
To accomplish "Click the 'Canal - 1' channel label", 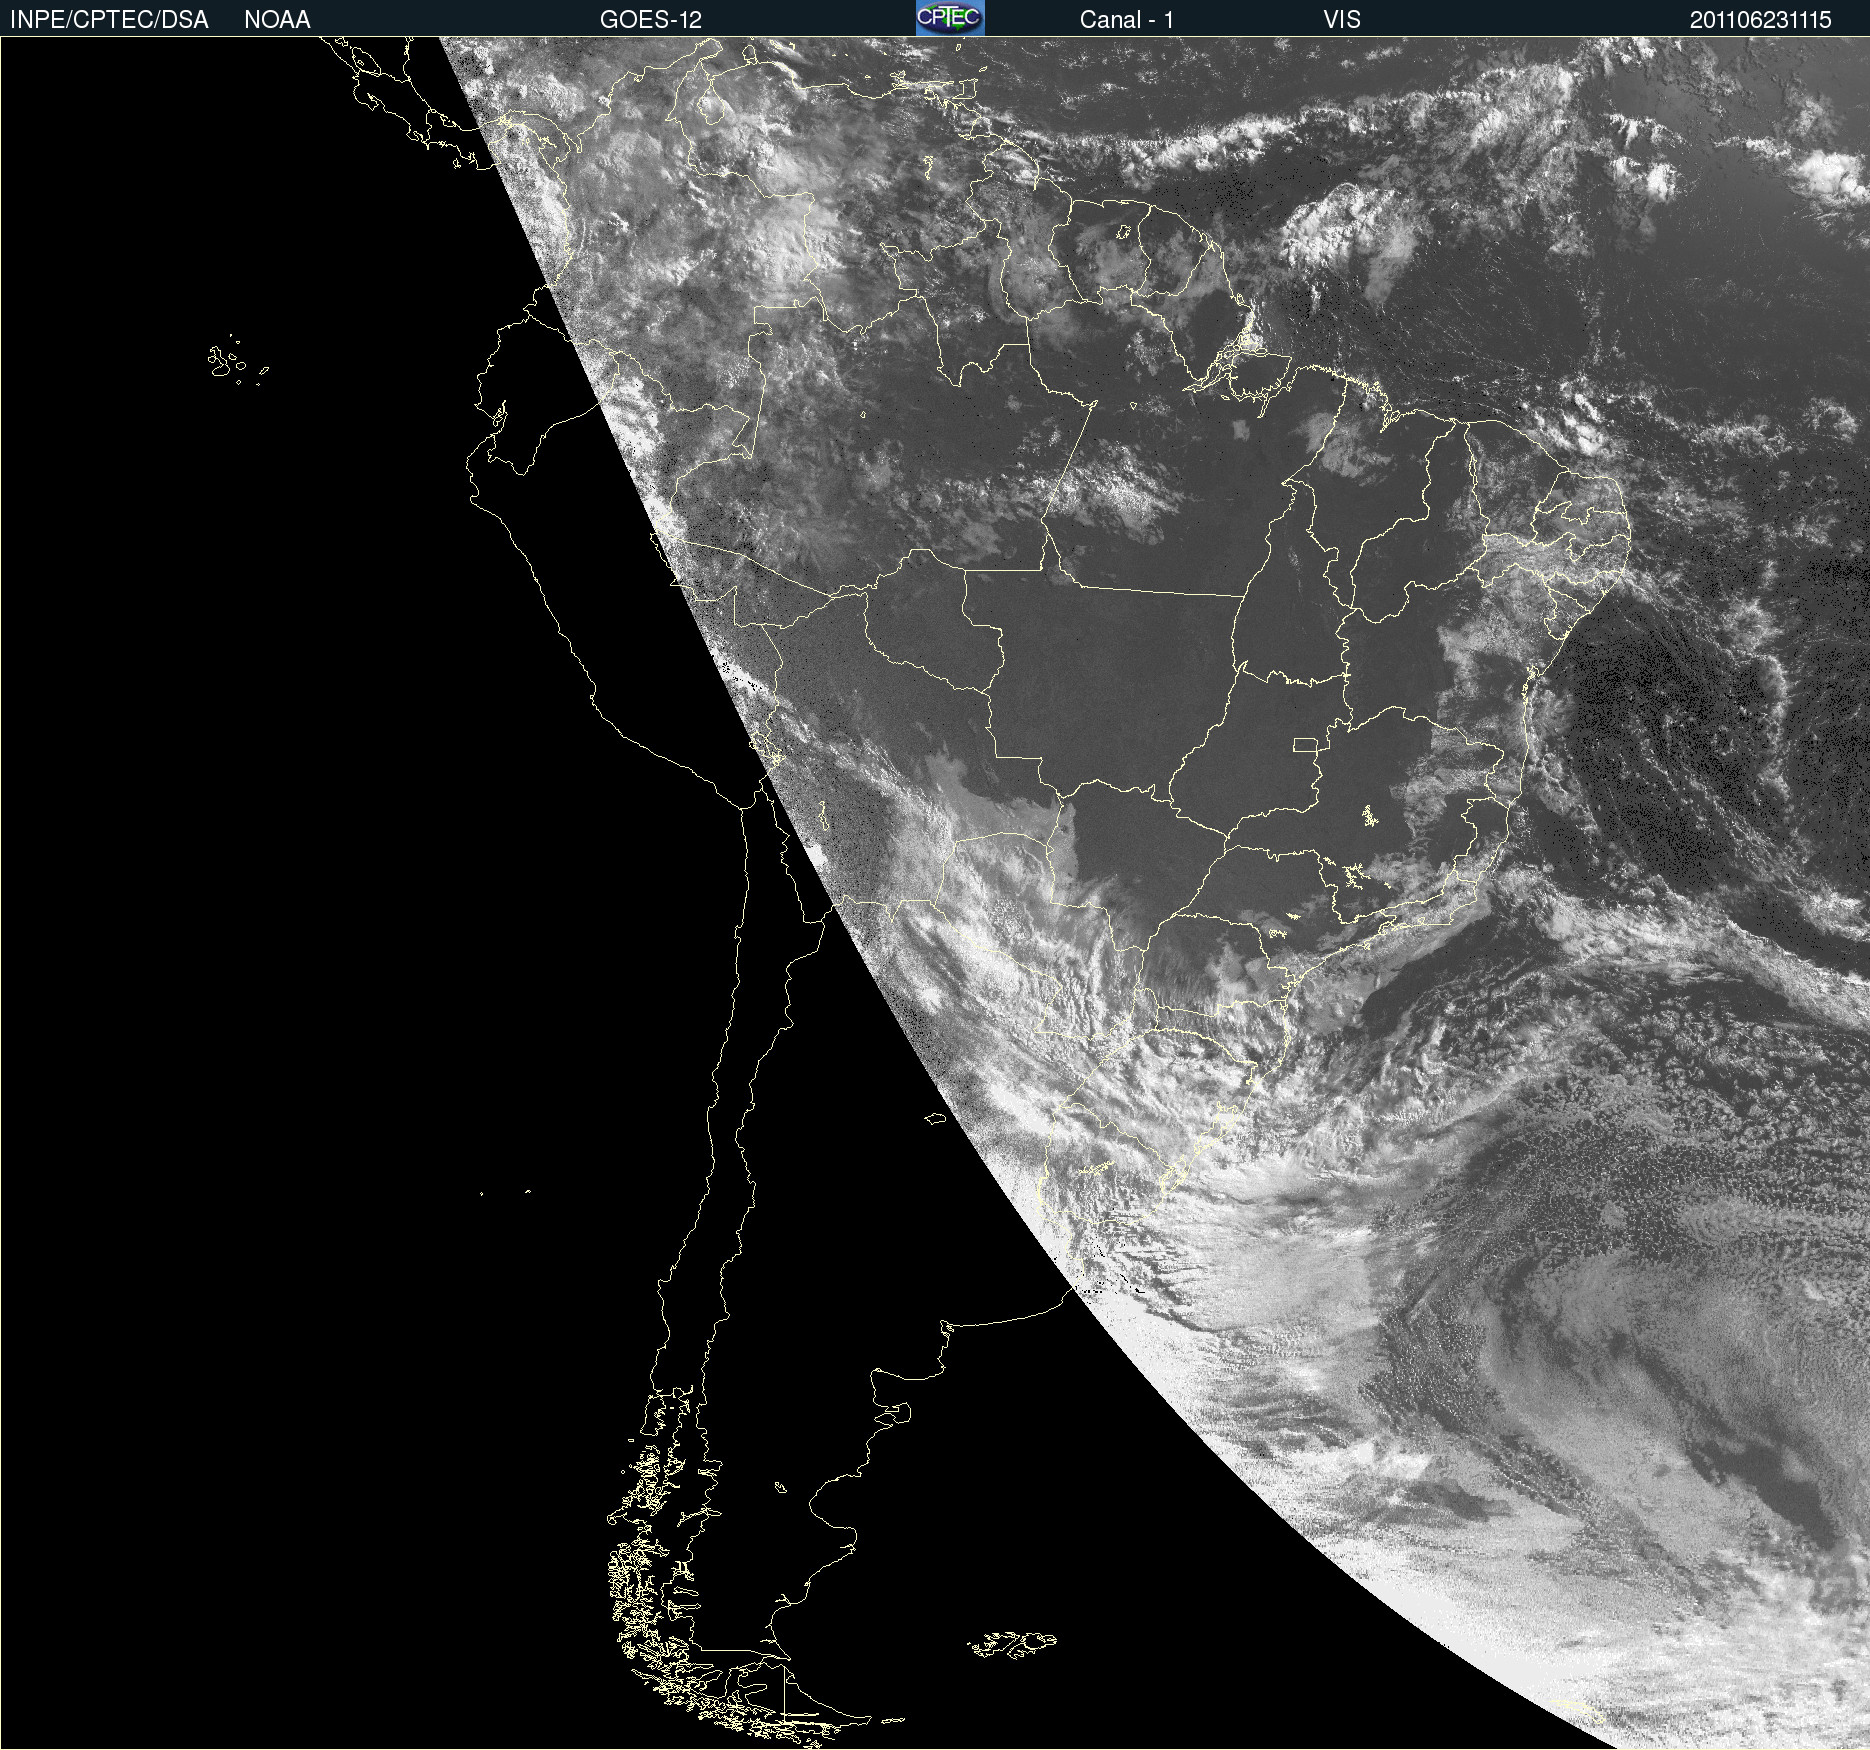I will pyautogui.click(x=1127, y=20).
